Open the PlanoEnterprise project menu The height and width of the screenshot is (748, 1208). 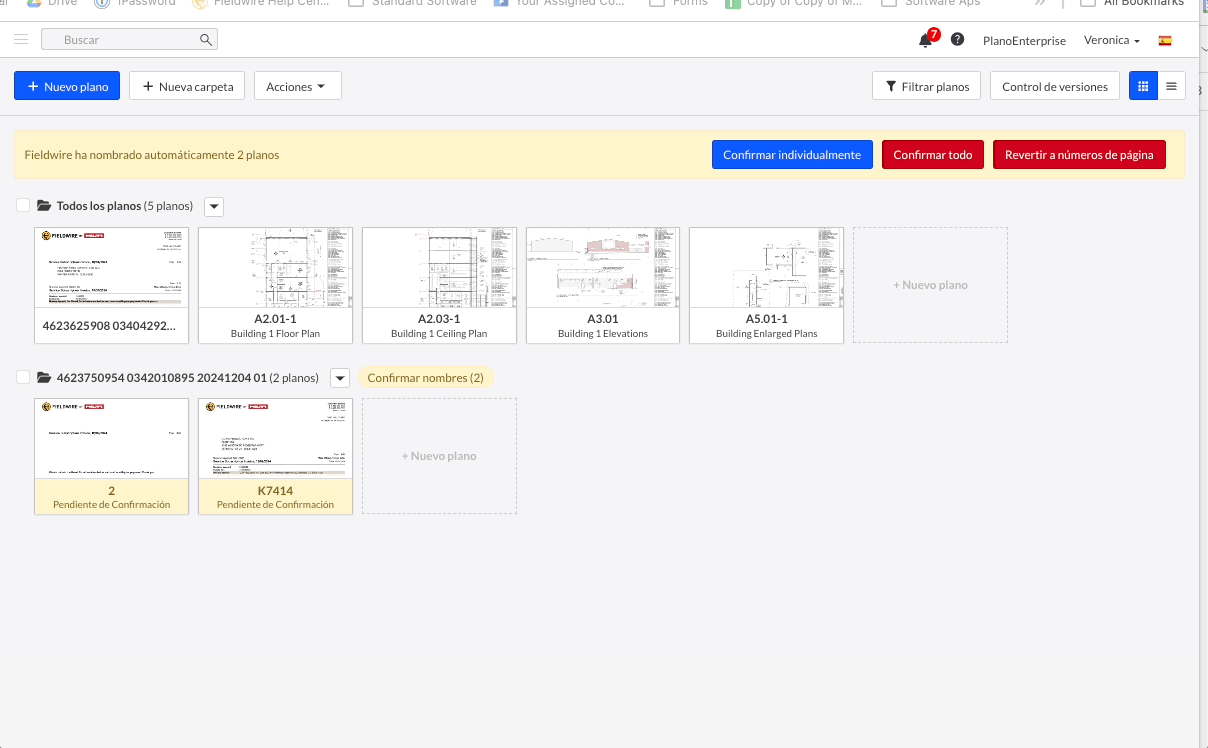(x=1024, y=41)
